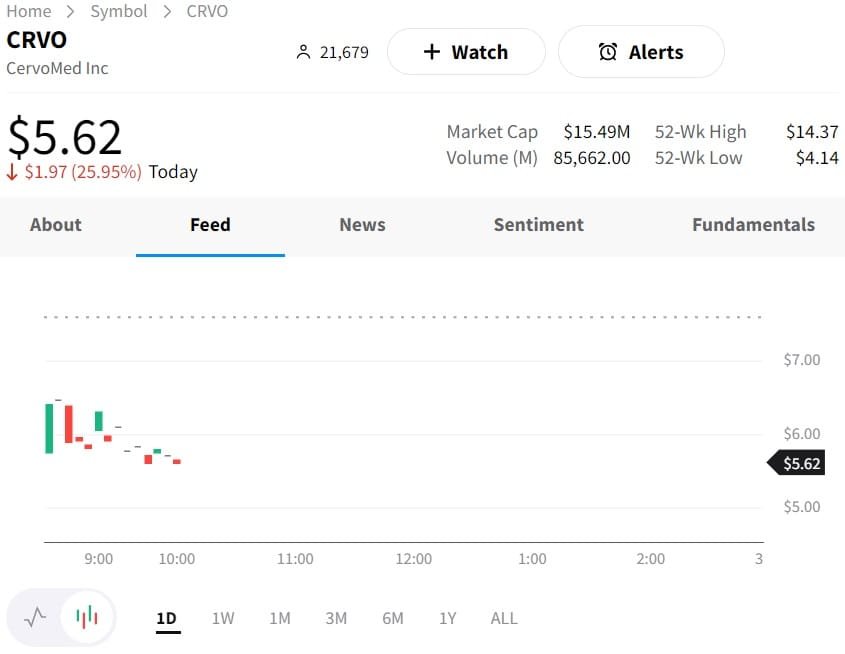Viewport: 845px width, 654px height.
Task: Select the Feed tab
Action: pyautogui.click(x=210, y=225)
